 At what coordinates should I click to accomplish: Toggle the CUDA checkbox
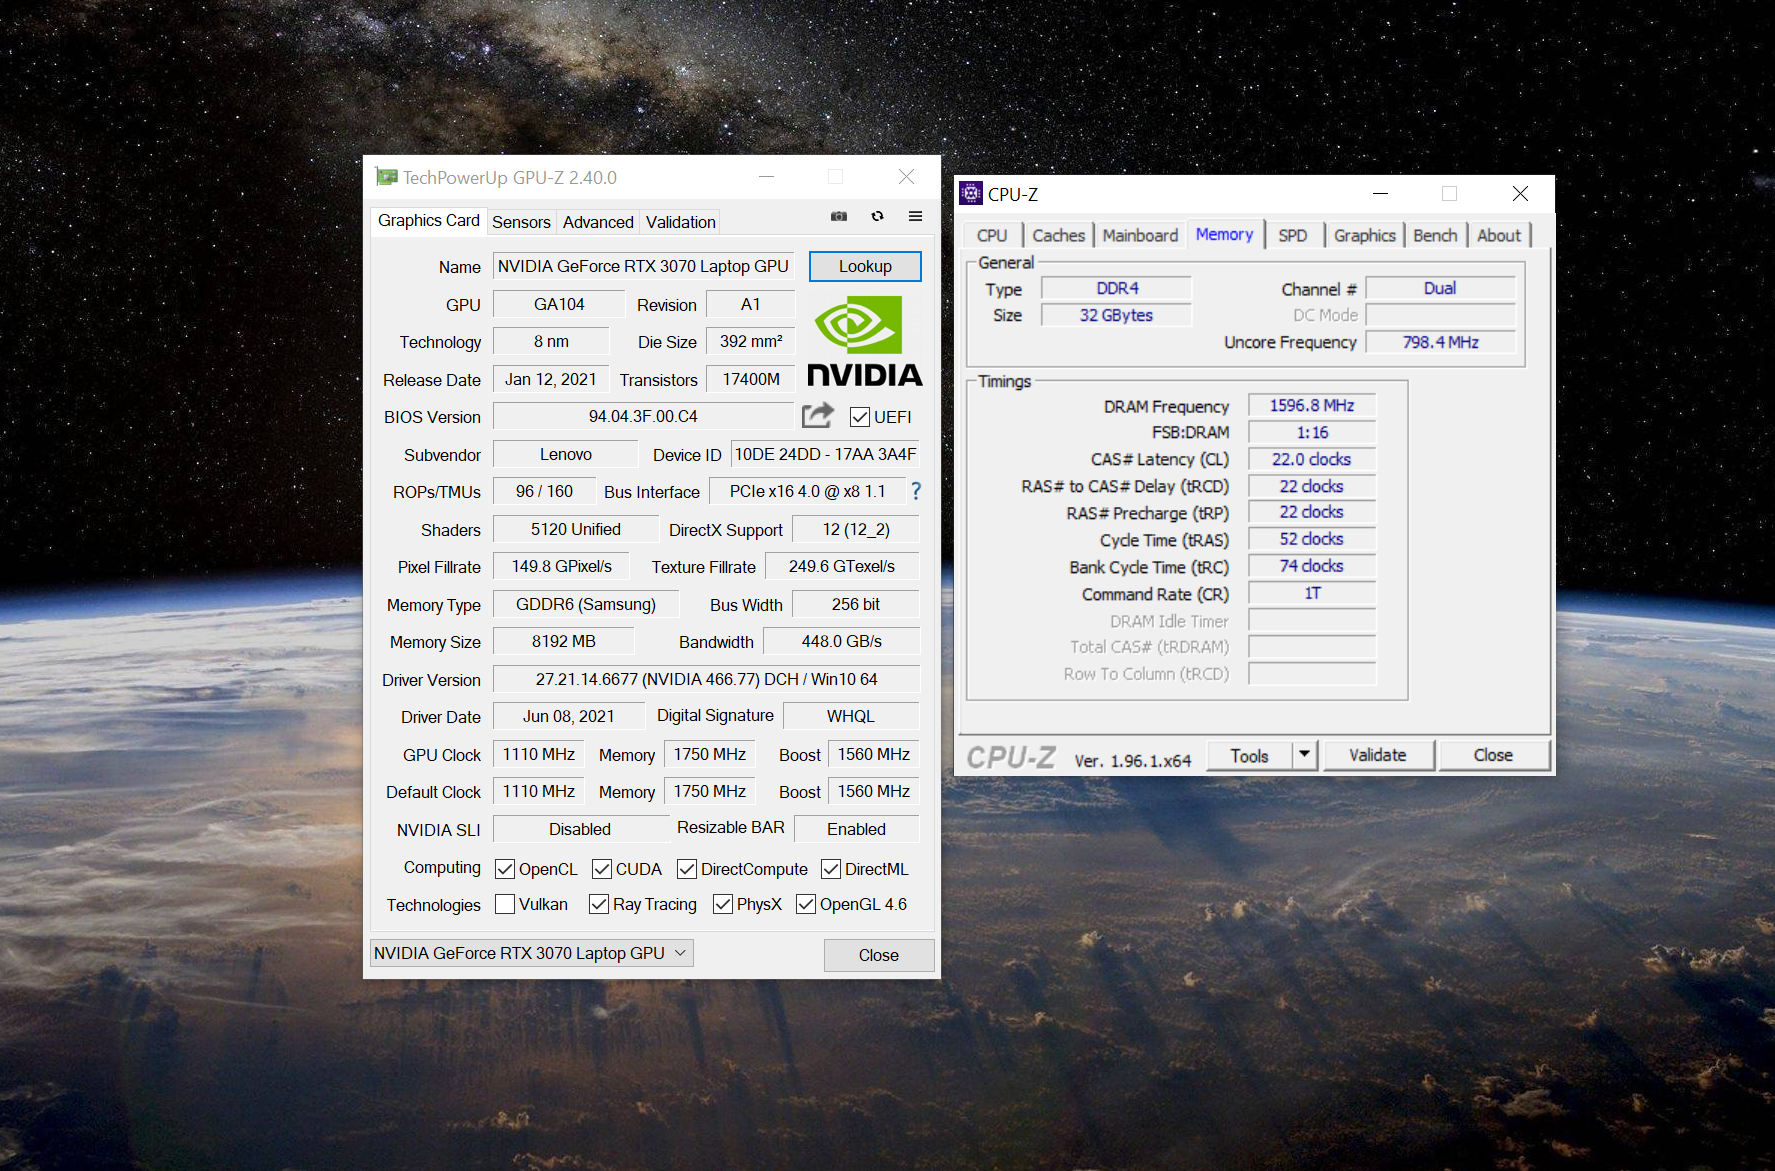pos(602,869)
